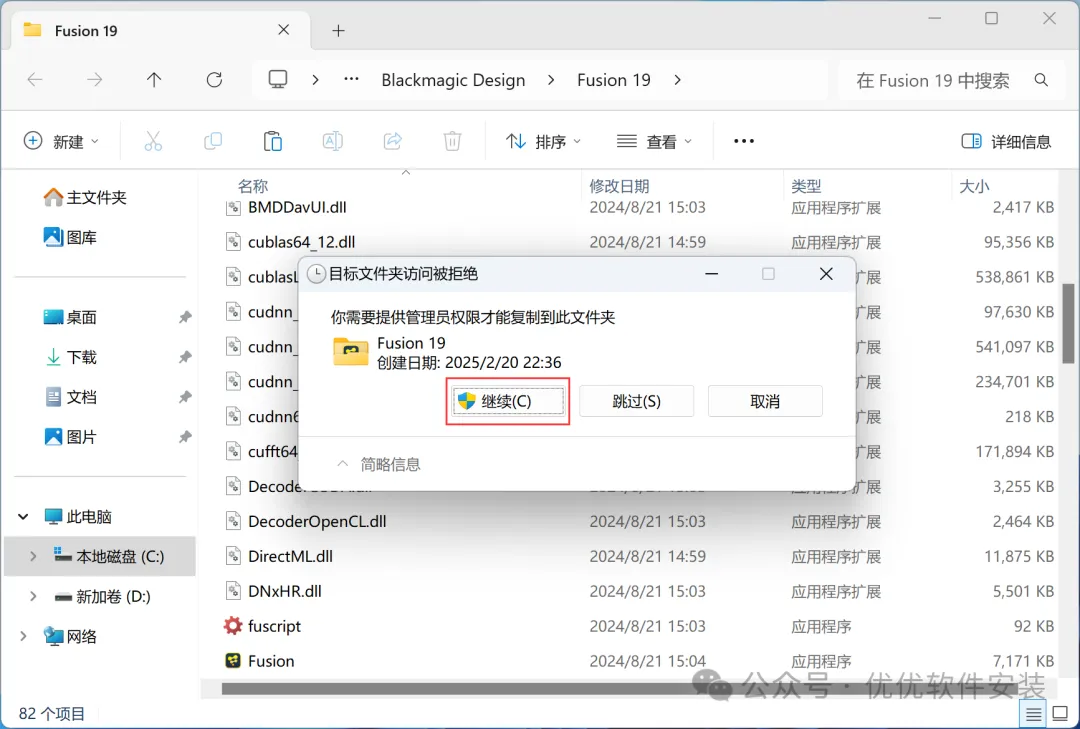Collapse 简略信息 in the dialog
This screenshot has width=1080, height=729.
(378, 464)
